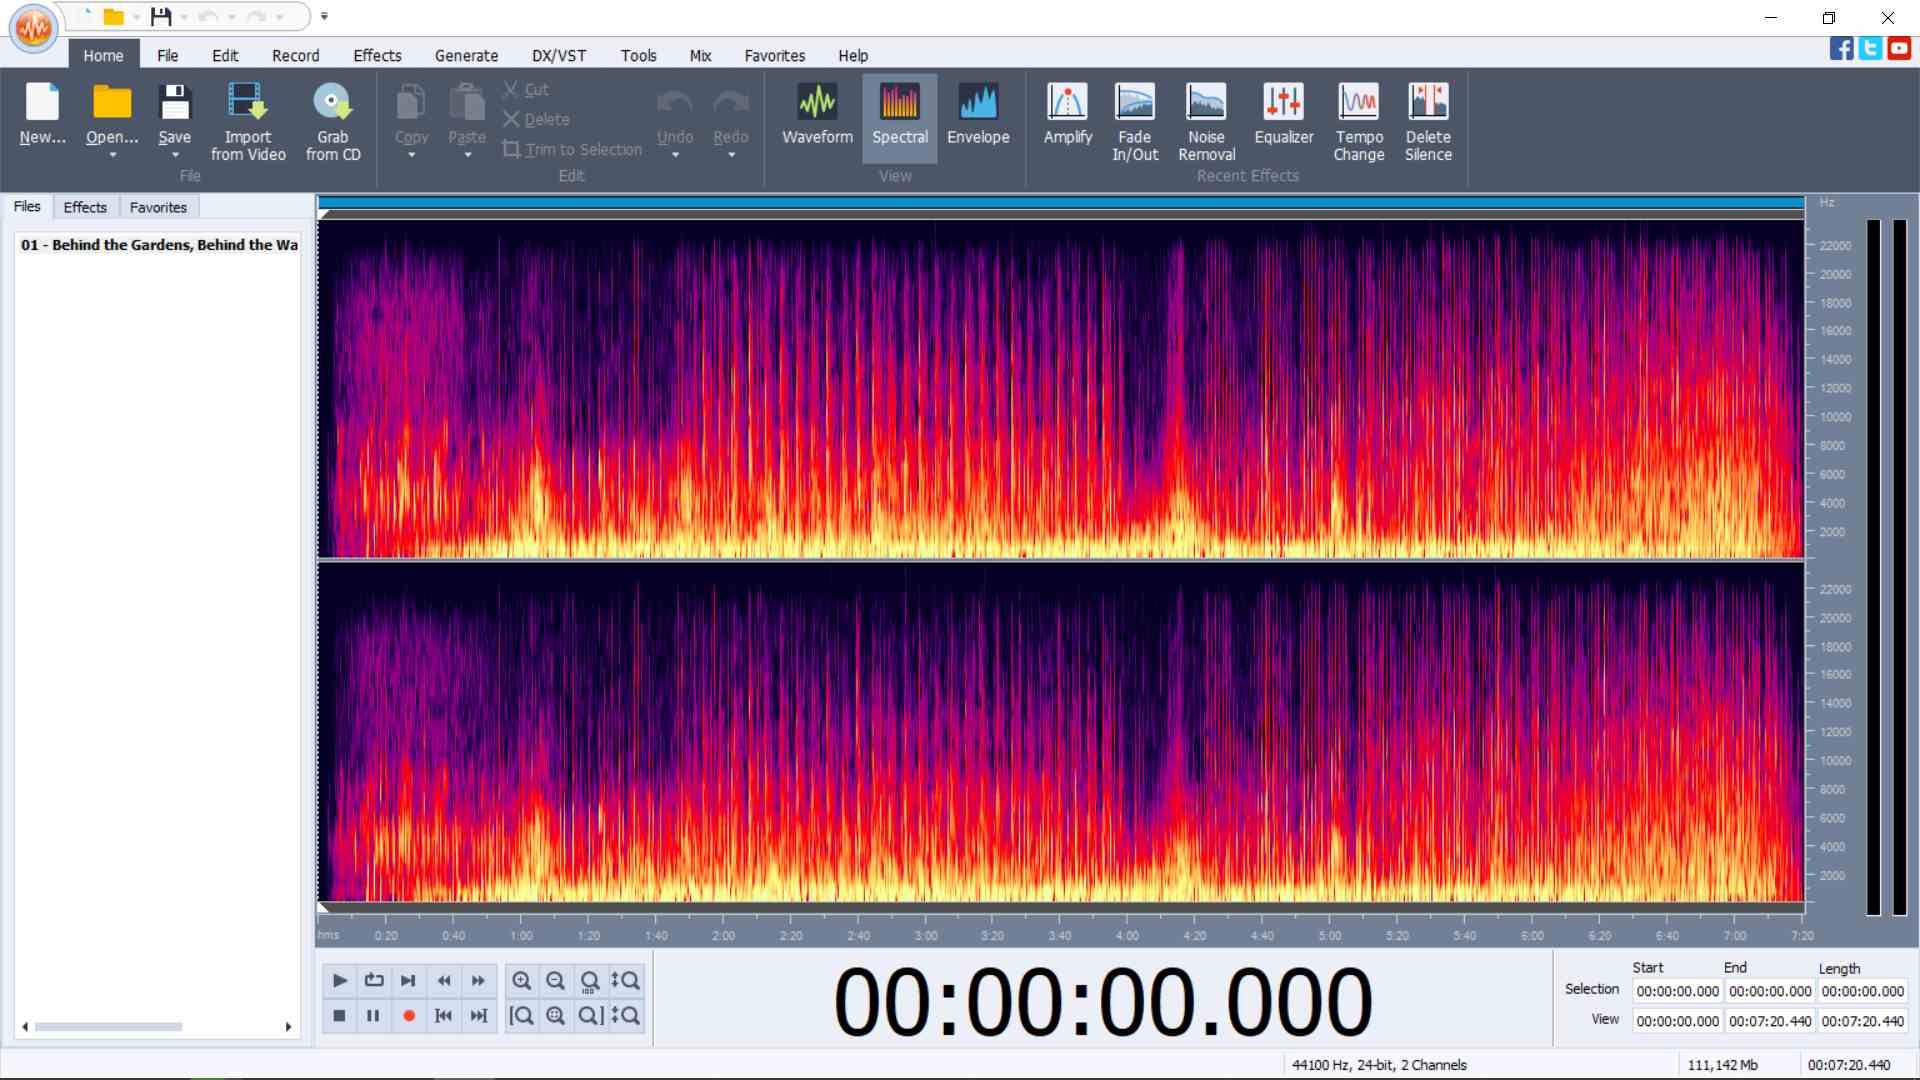Open the Tempo Change effect
This screenshot has width=1920, height=1080.
tap(1358, 120)
